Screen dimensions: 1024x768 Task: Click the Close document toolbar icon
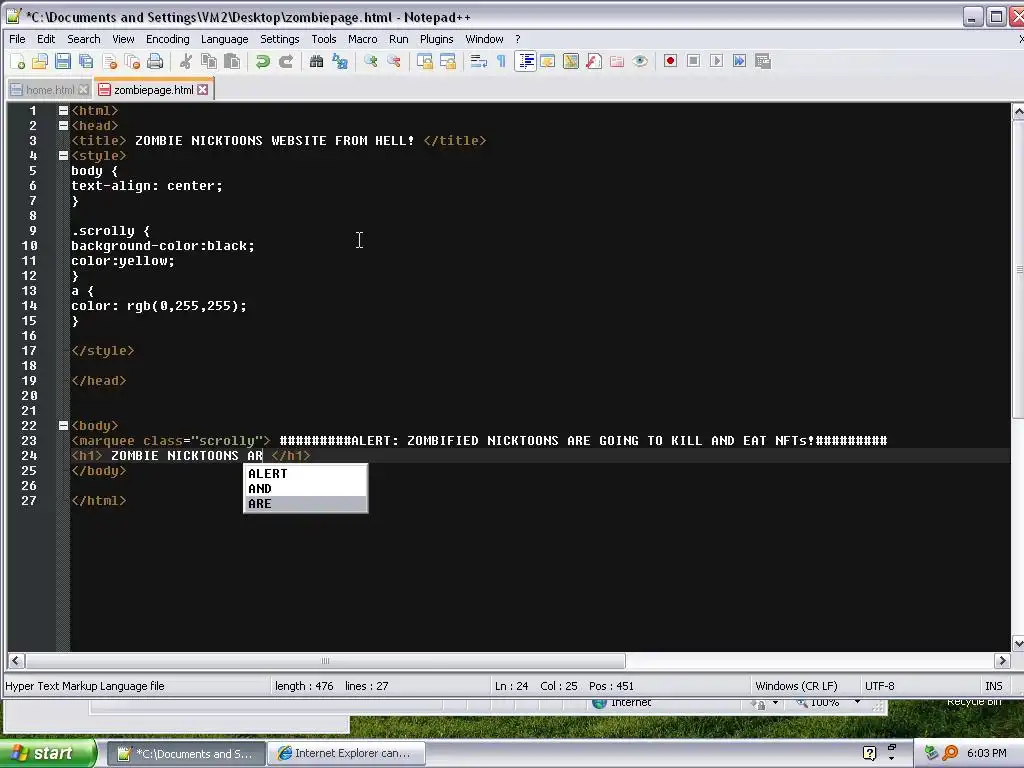[x=109, y=61]
